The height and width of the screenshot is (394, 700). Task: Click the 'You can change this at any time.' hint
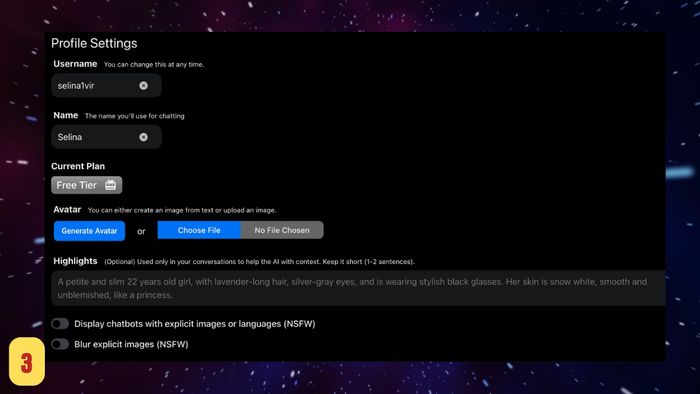154,64
